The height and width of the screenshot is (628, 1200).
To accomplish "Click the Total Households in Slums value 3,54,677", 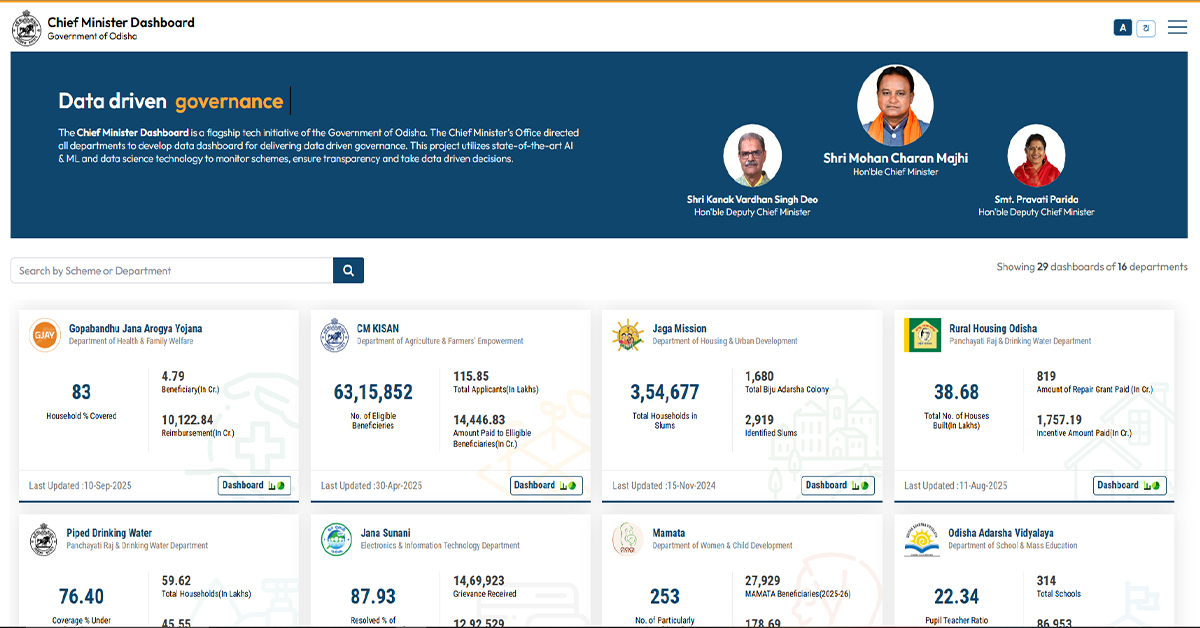I will pyautogui.click(x=665, y=392).
